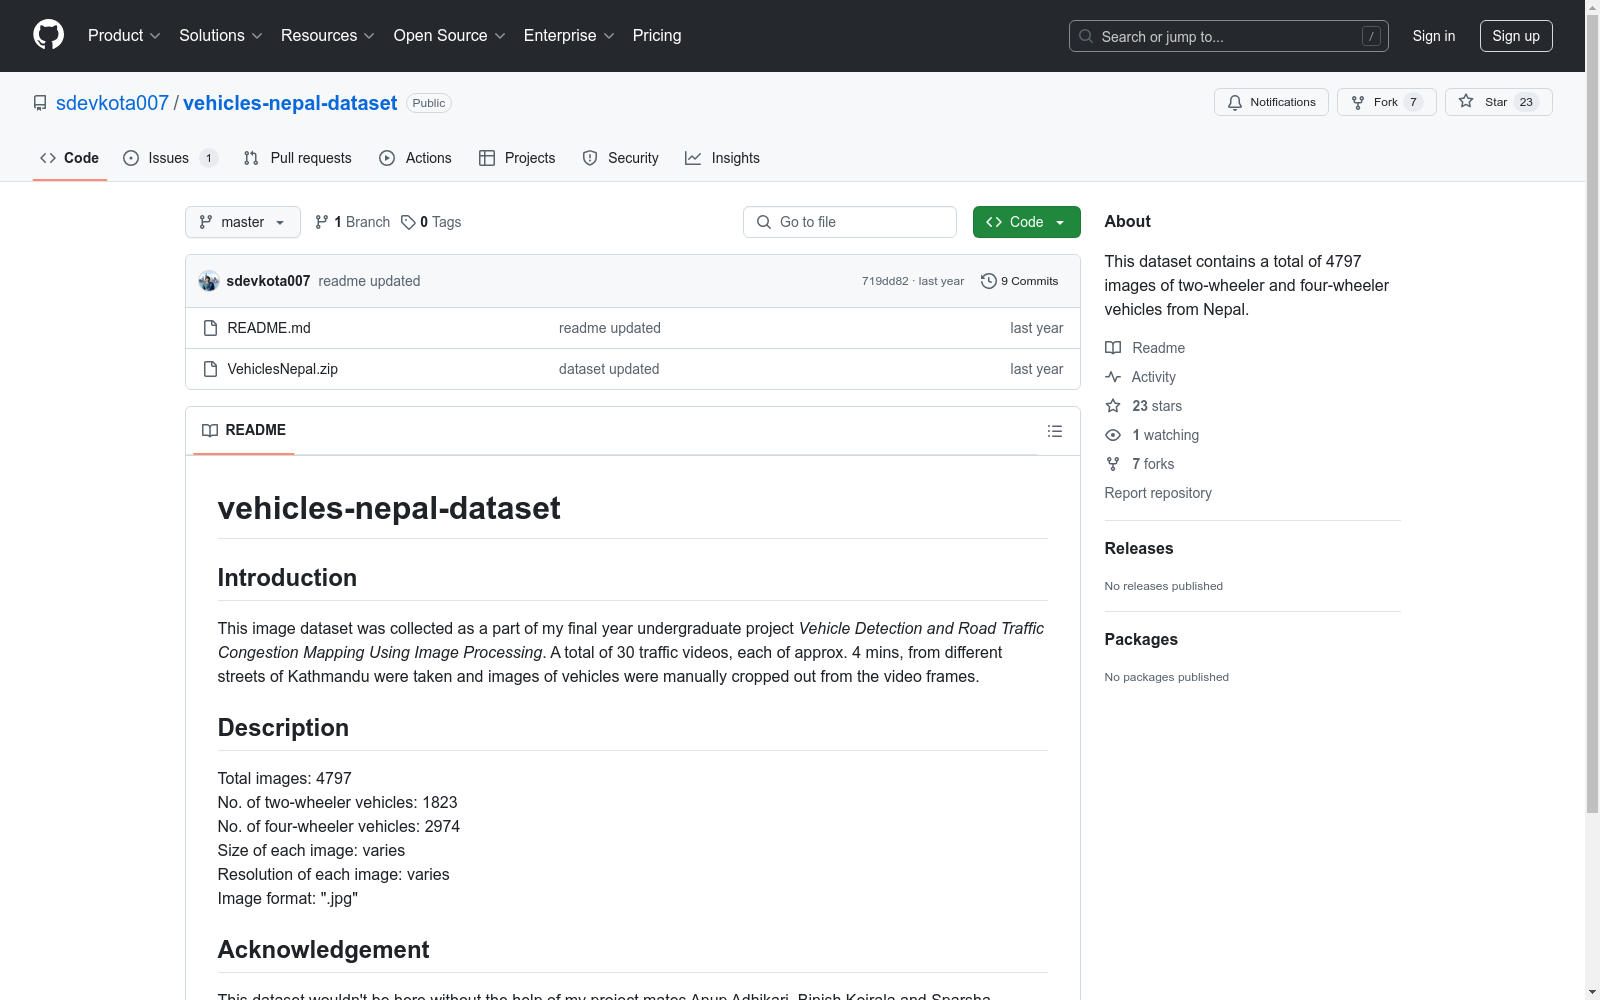Switch to the Insights tab
The height and width of the screenshot is (1000, 1600).
coord(723,158)
